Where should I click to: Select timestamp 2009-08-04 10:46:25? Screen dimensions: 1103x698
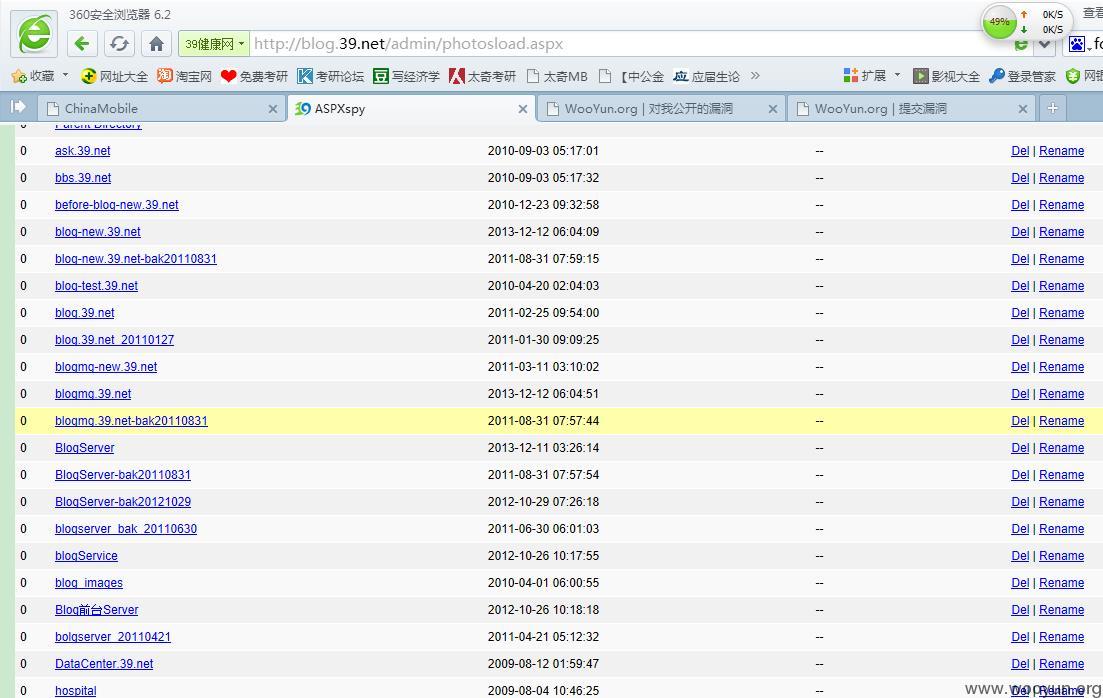tap(543, 690)
